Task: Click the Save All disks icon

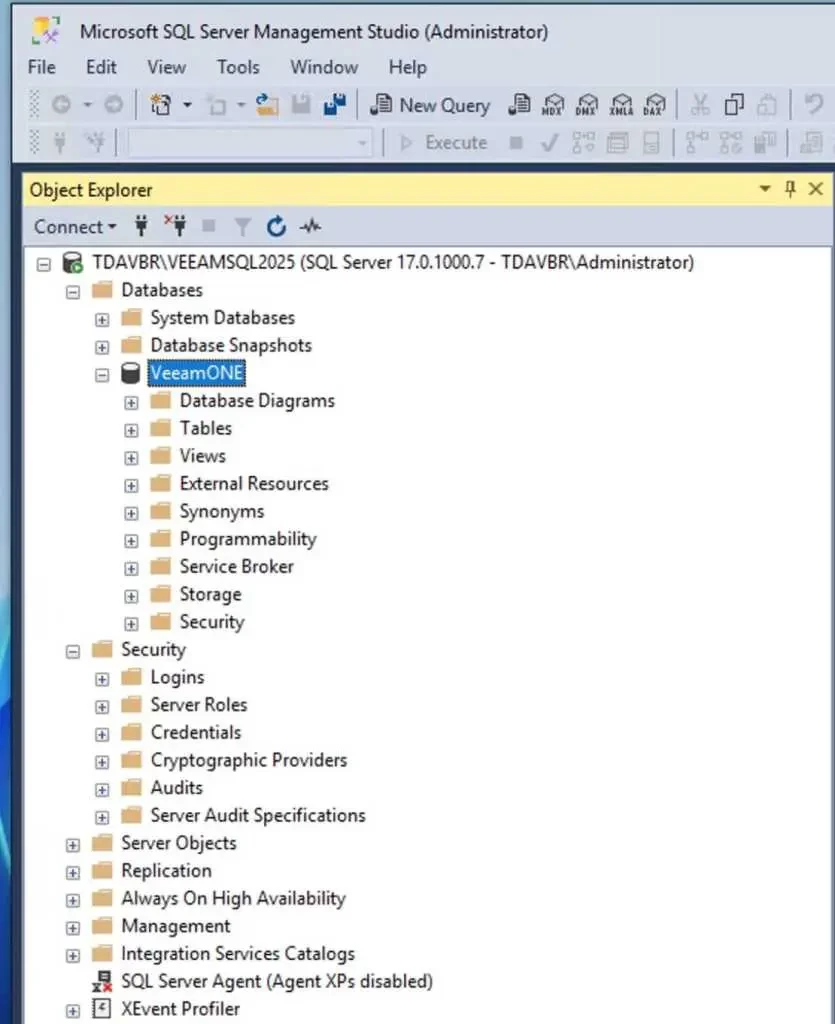Action: coord(335,104)
